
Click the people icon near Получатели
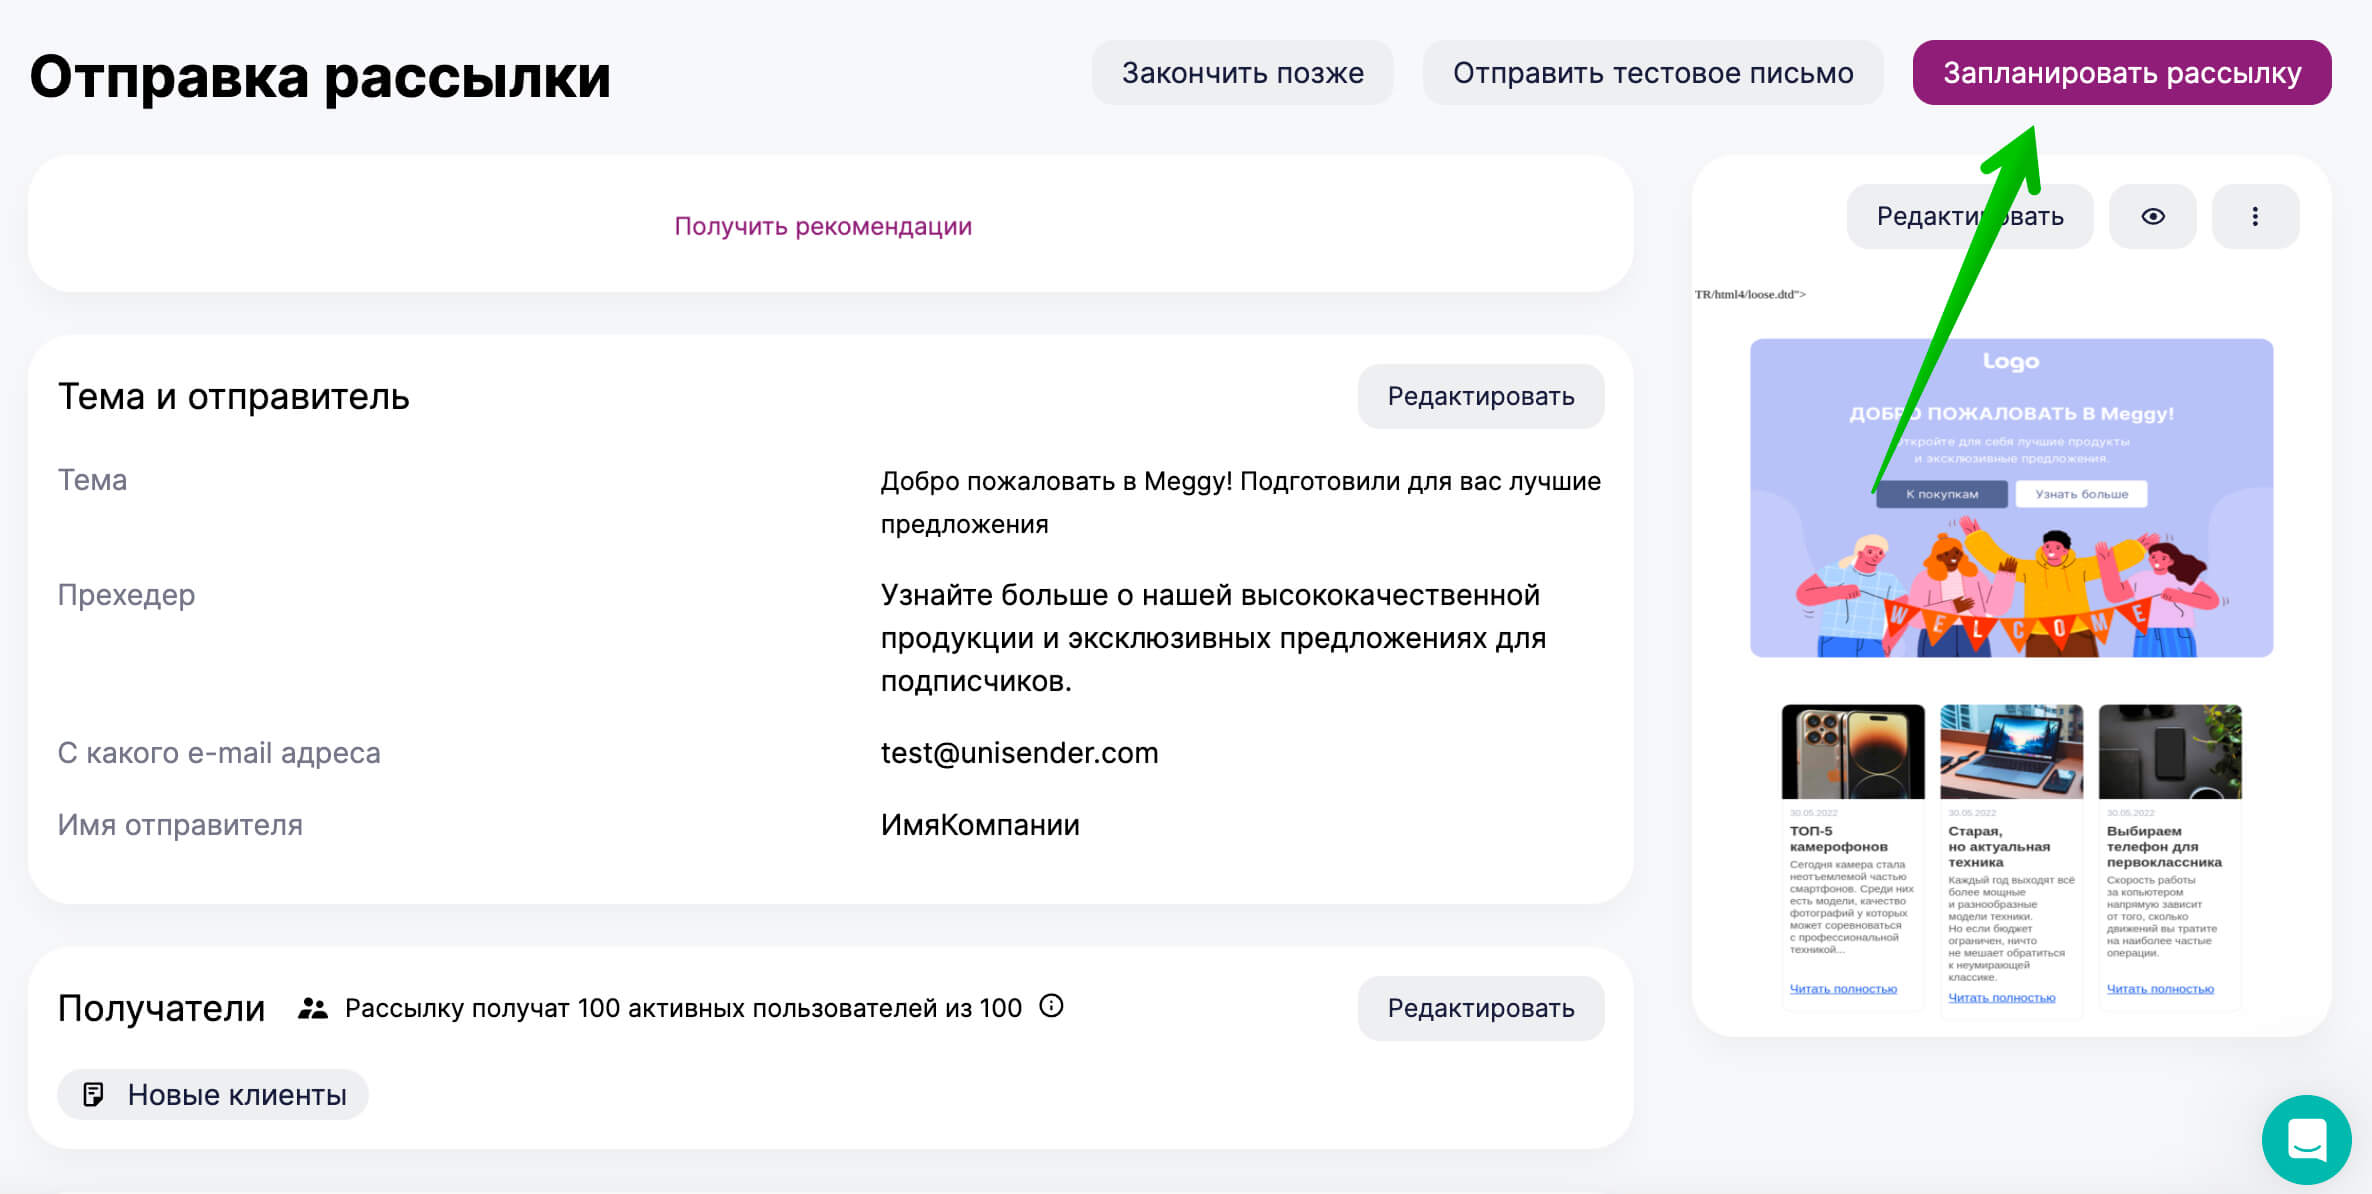click(311, 1008)
